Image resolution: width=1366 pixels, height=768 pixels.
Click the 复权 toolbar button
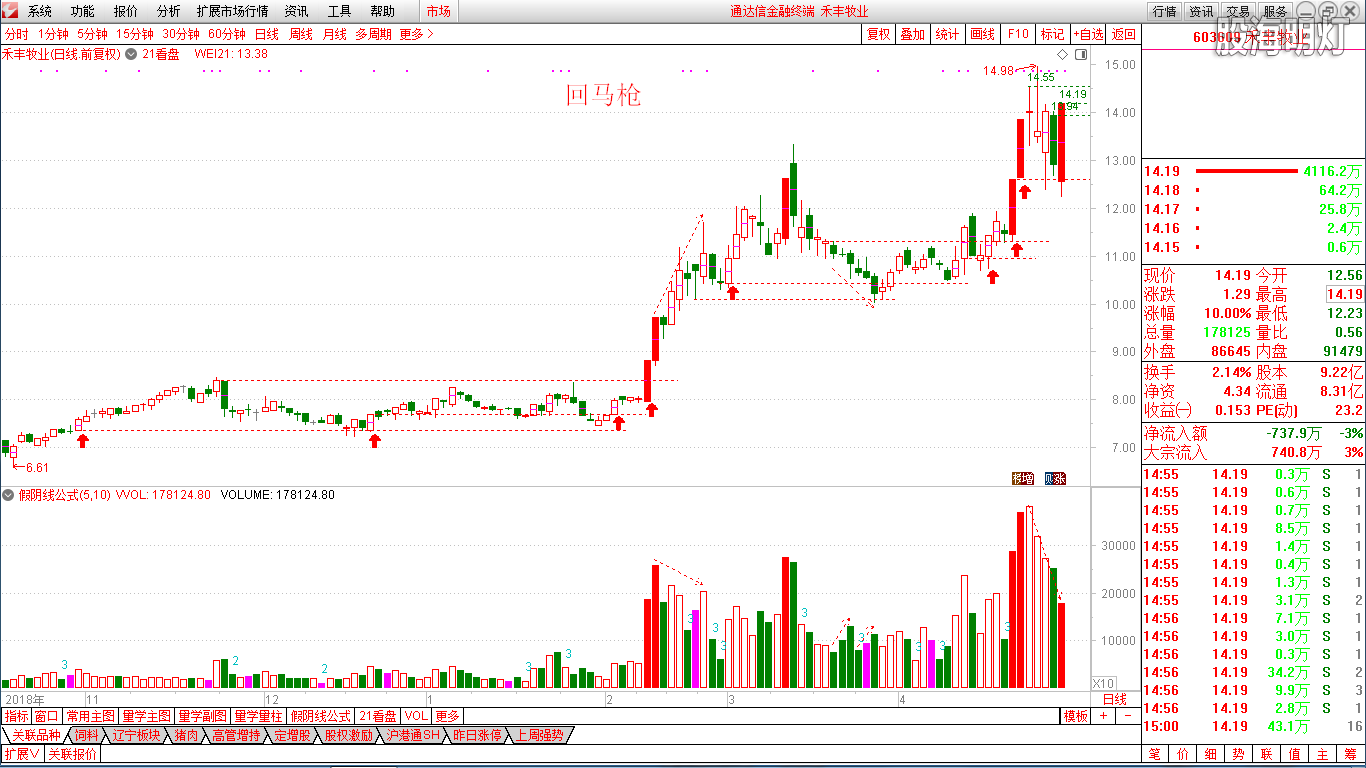coord(878,34)
